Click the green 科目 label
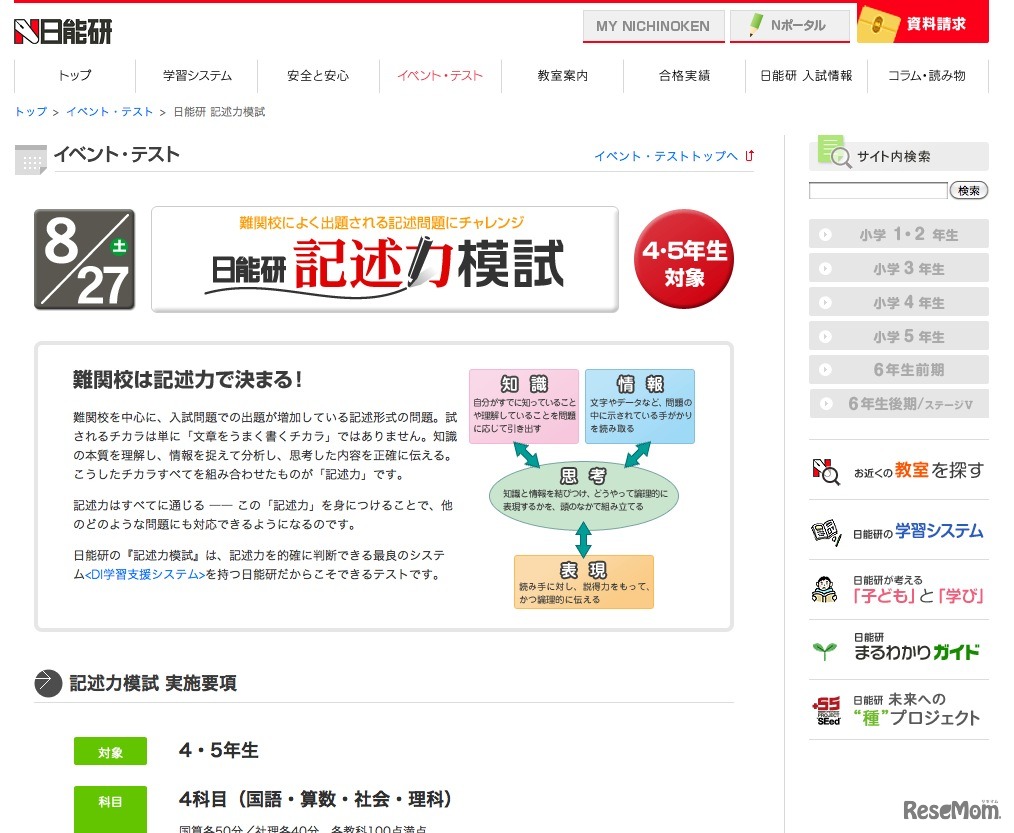The width and height of the screenshot is (1014, 833). click(110, 808)
